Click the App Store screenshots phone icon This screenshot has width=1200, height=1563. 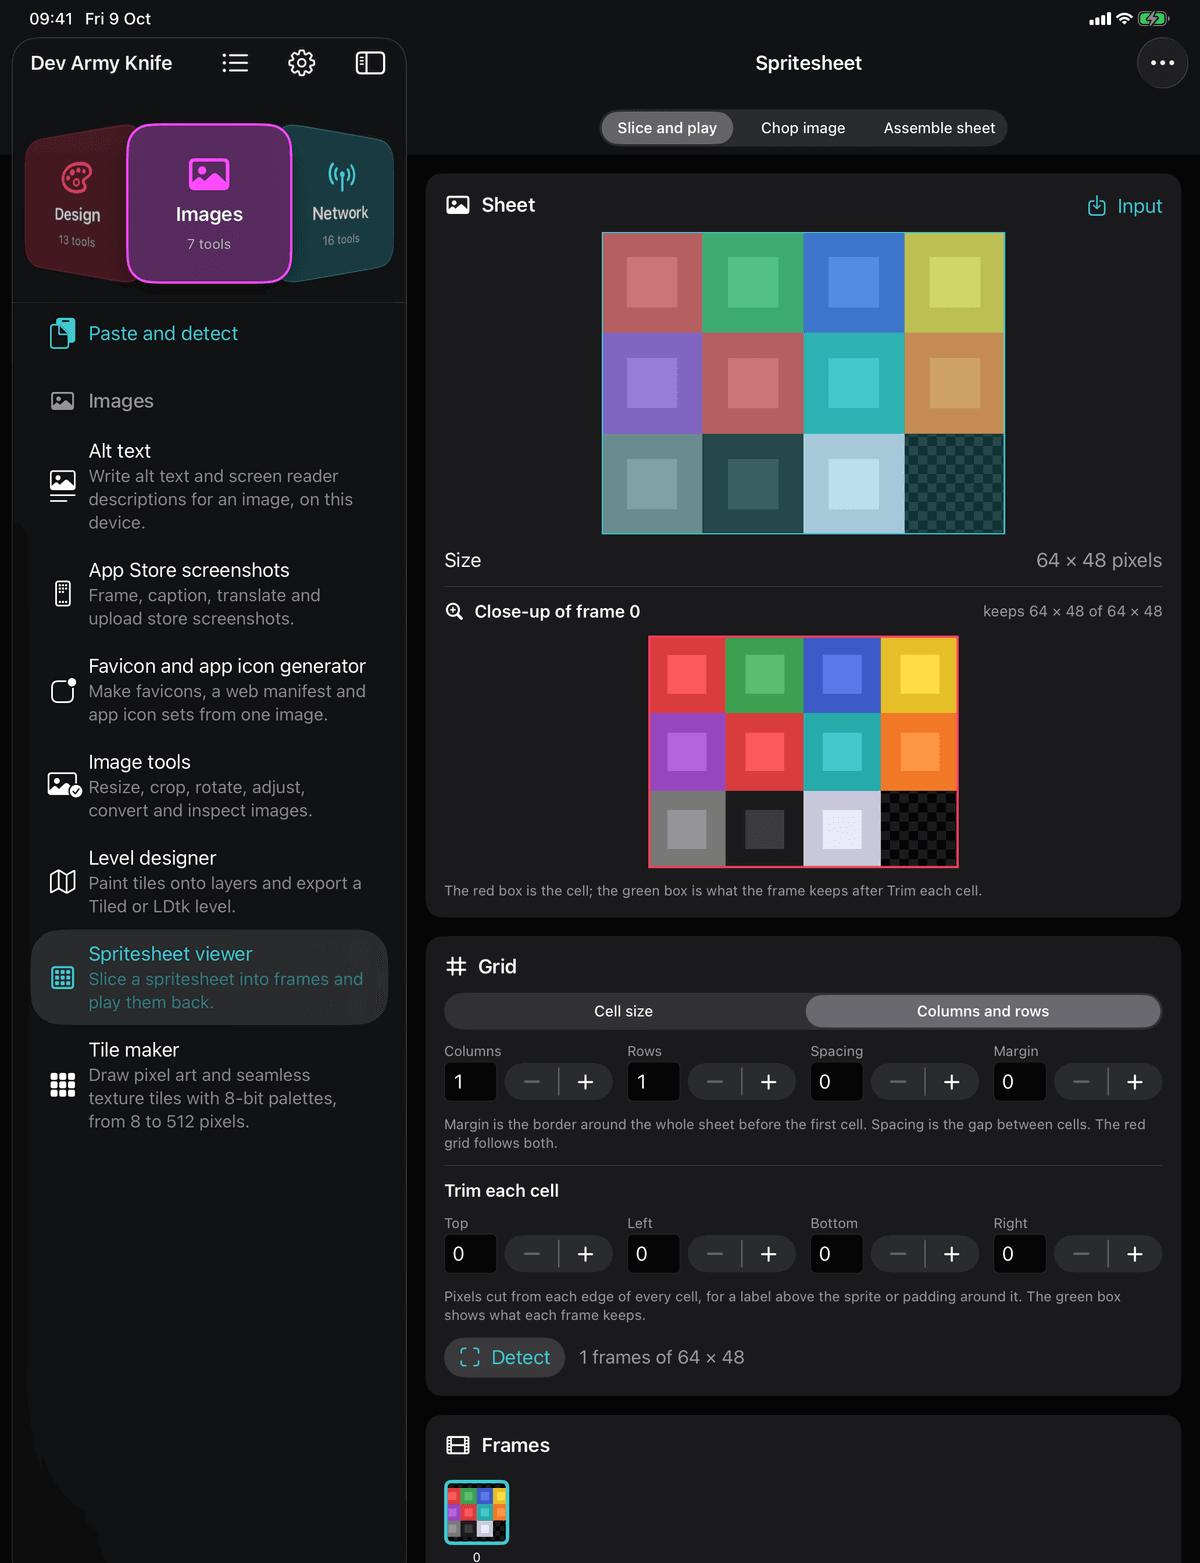click(x=62, y=594)
